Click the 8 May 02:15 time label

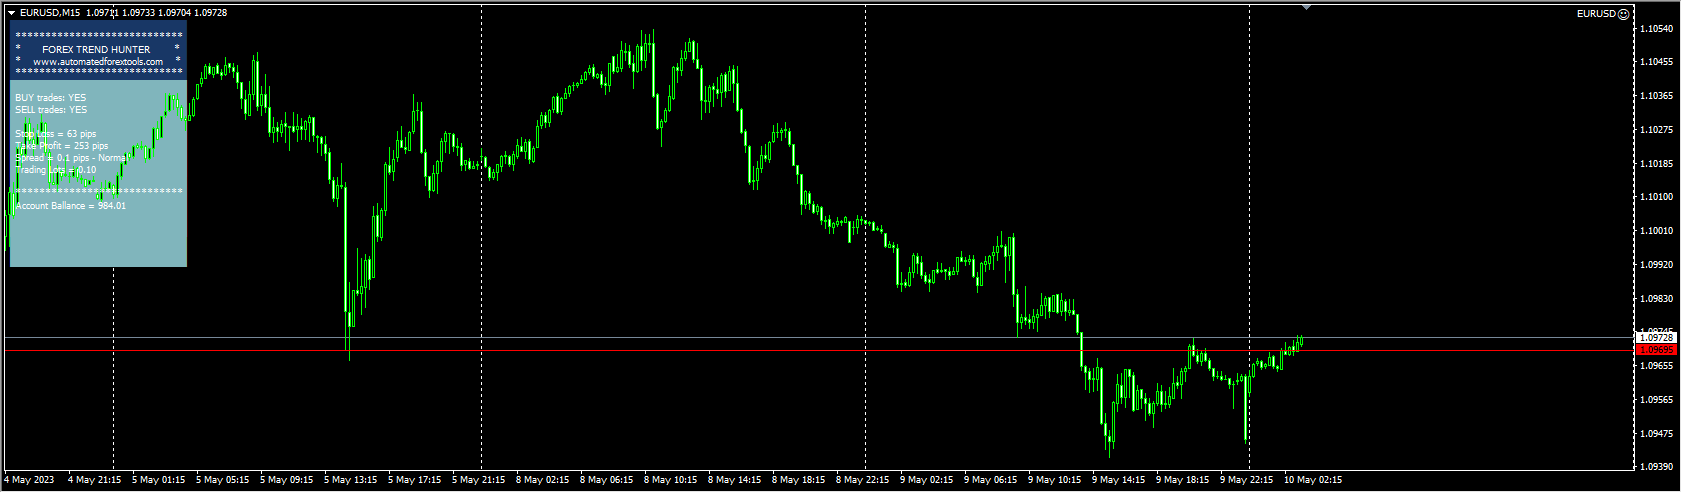point(542,480)
